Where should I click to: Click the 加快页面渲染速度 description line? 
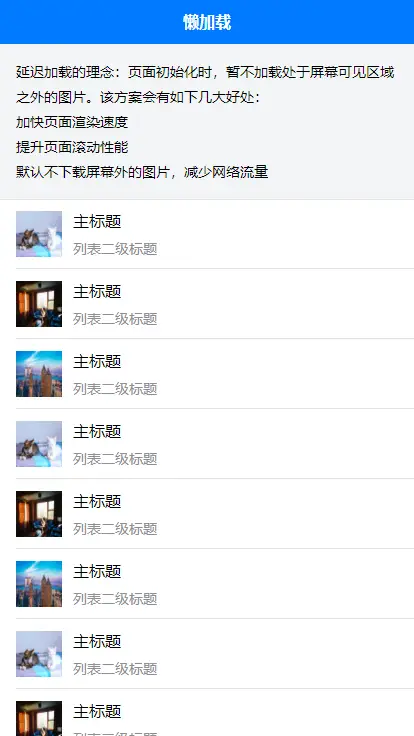click(x=72, y=123)
